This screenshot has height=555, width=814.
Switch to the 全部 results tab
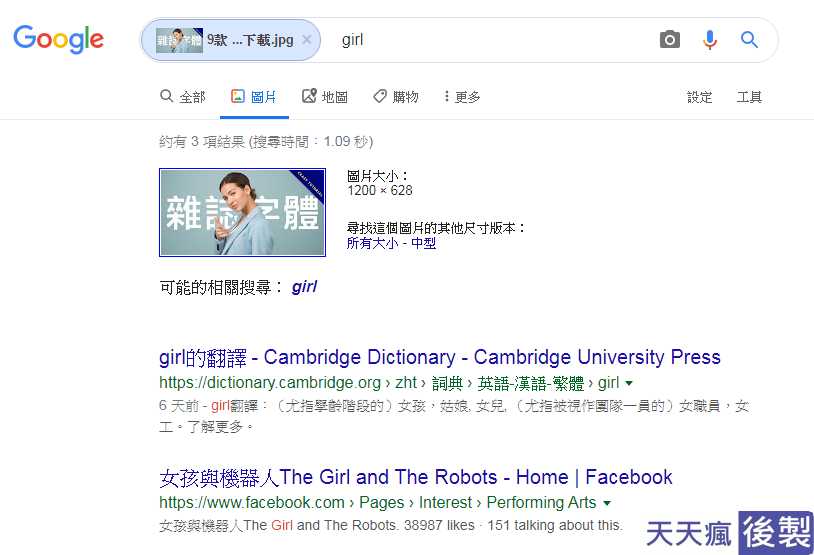[183, 97]
